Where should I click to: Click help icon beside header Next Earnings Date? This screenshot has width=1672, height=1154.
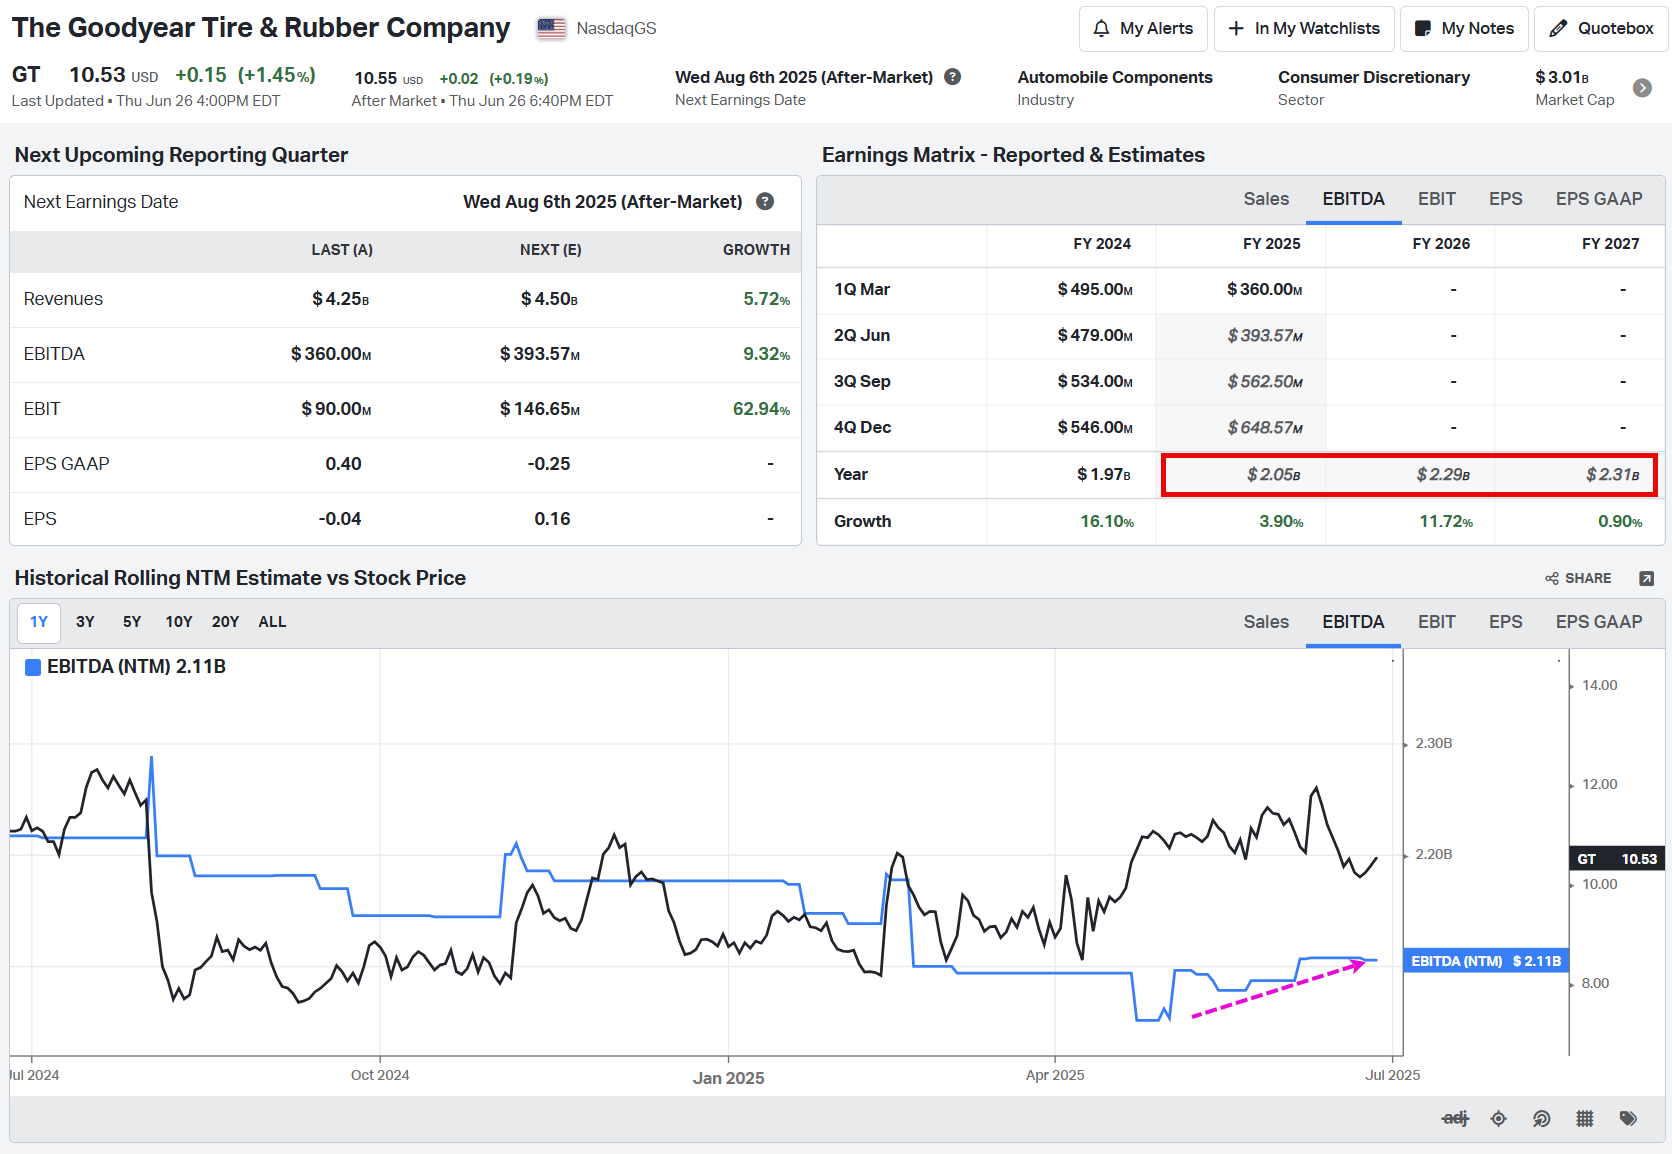(953, 77)
